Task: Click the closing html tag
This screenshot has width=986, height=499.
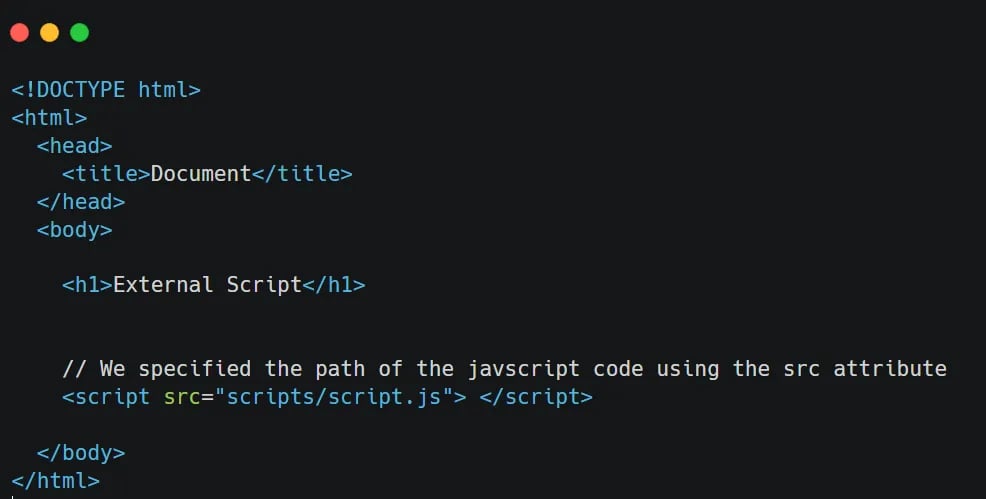Action: (x=56, y=481)
